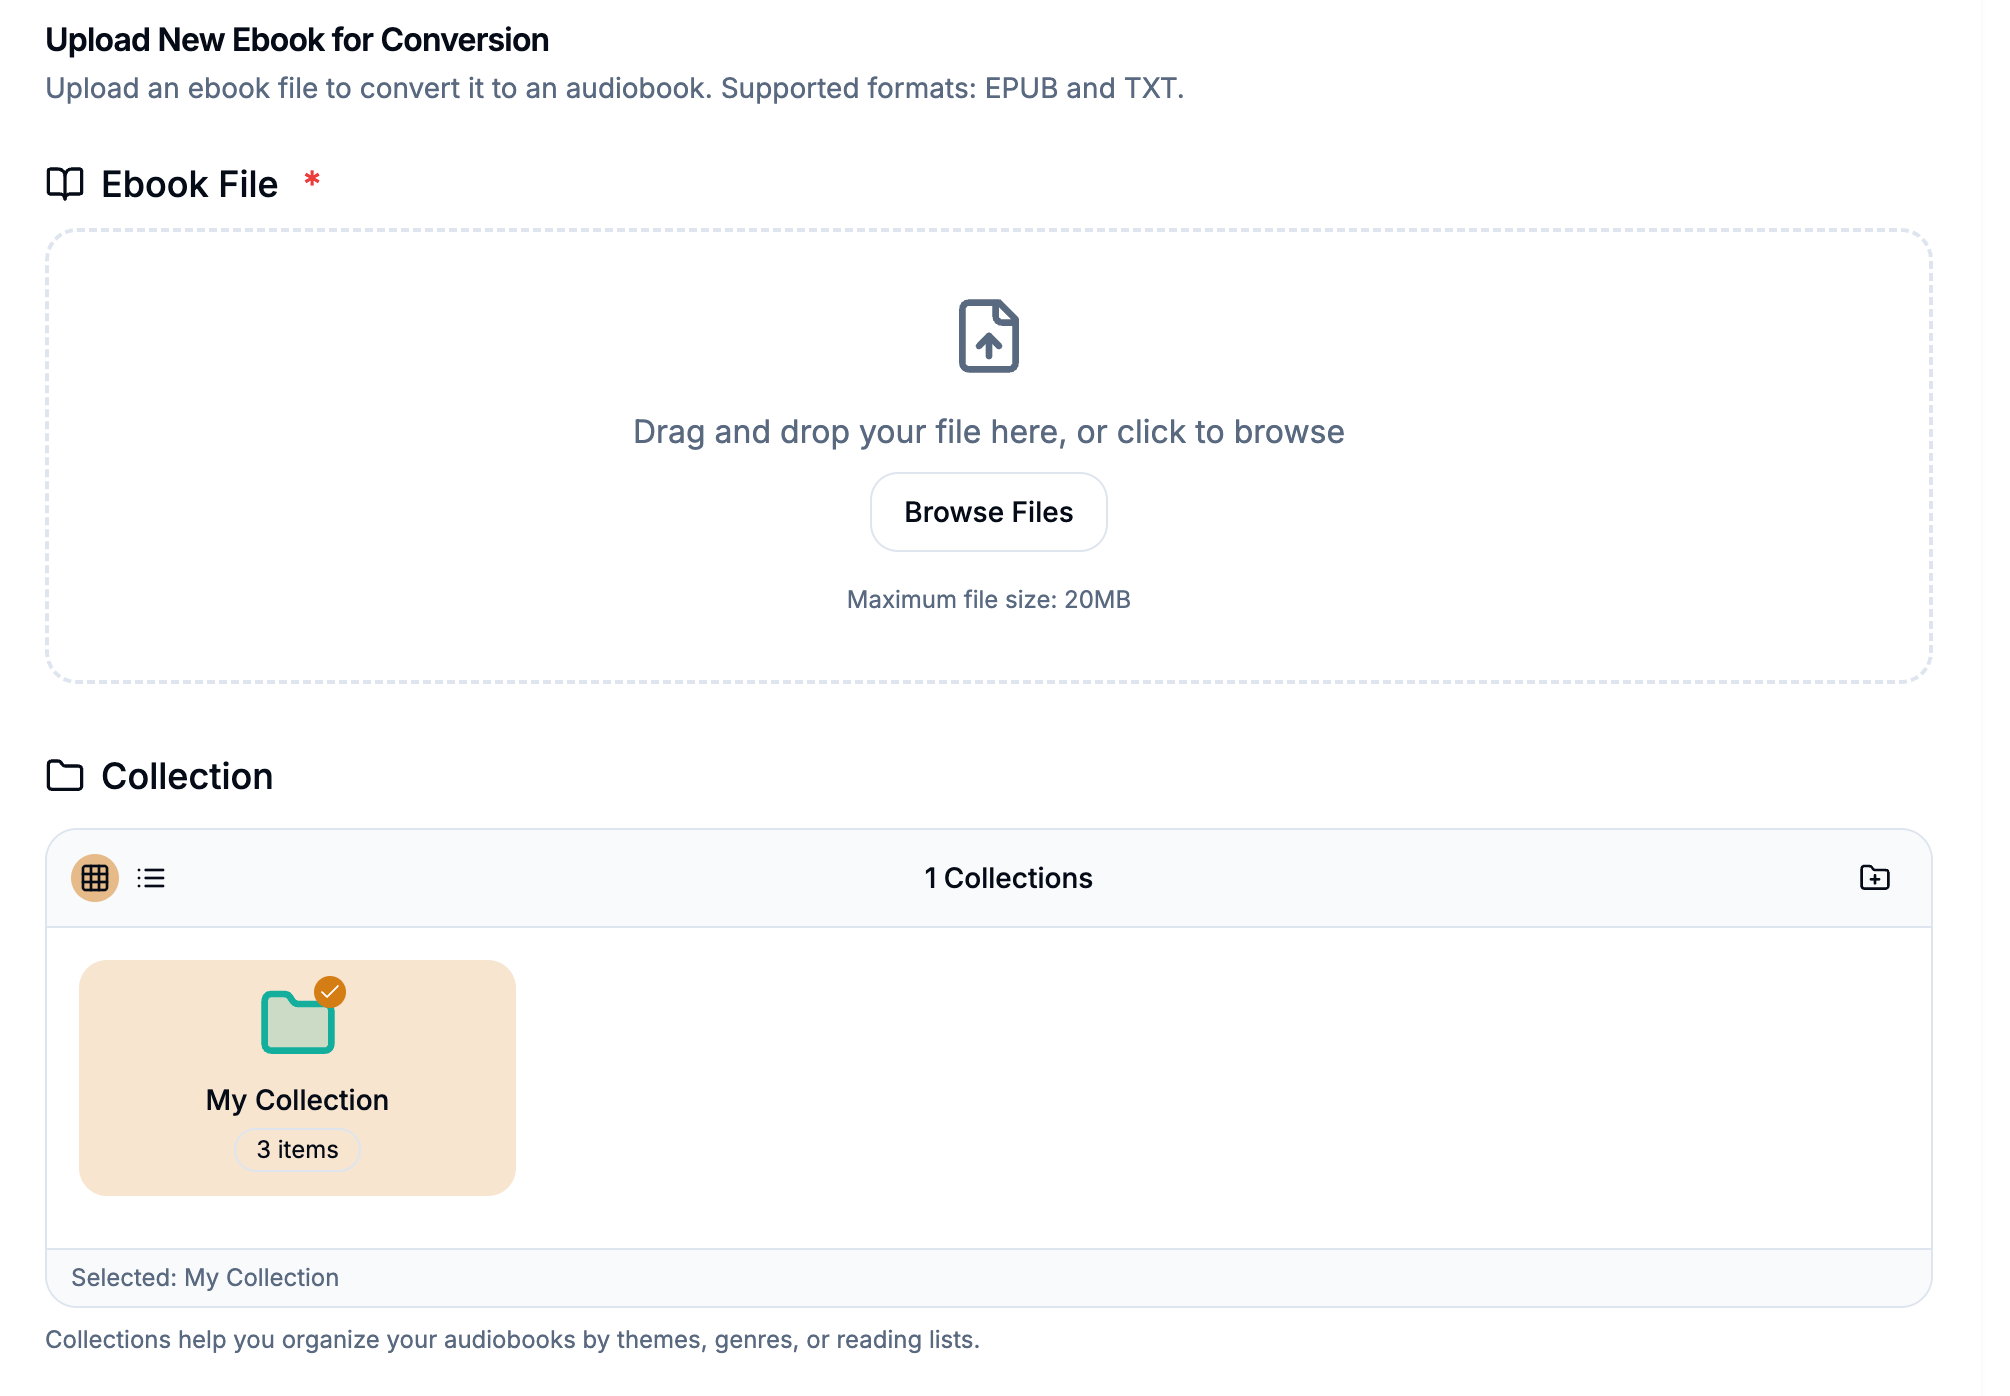Select the My Collection card name
Viewport: 2010px width, 1396px height.
pos(297,1100)
